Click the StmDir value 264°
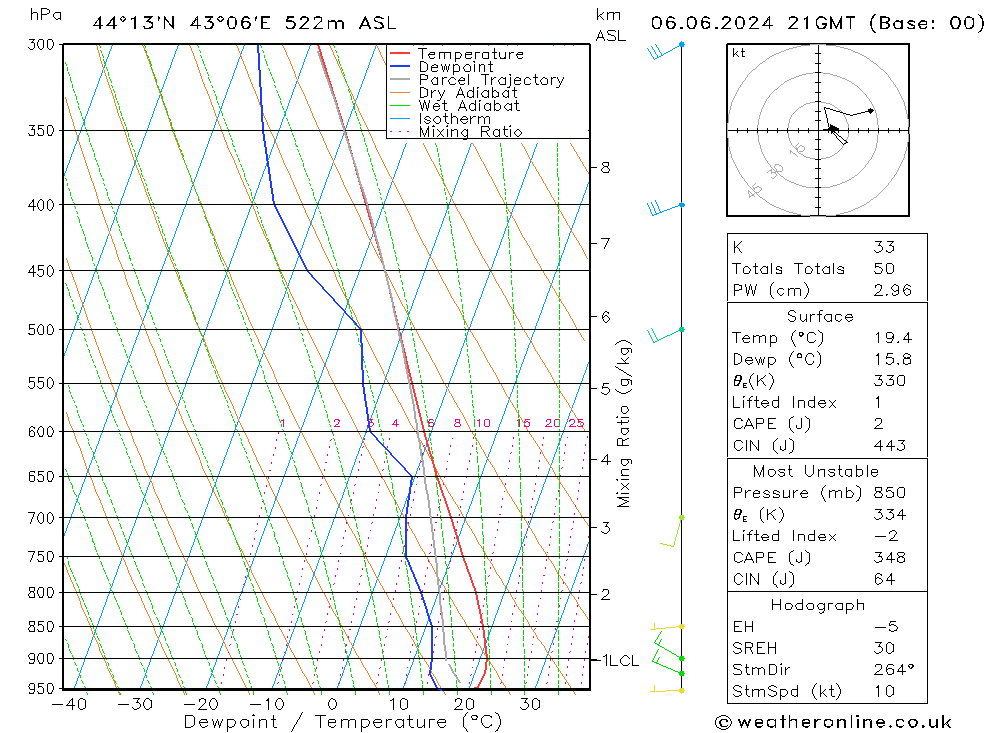 click(x=893, y=670)
